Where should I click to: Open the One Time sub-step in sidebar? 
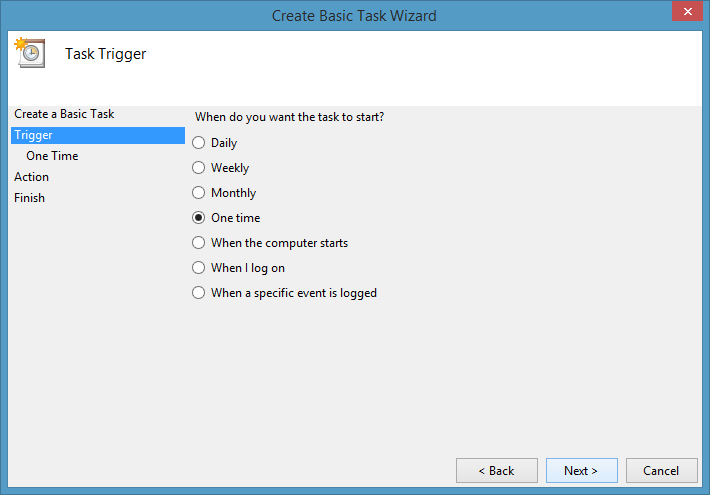click(x=52, y=156)
